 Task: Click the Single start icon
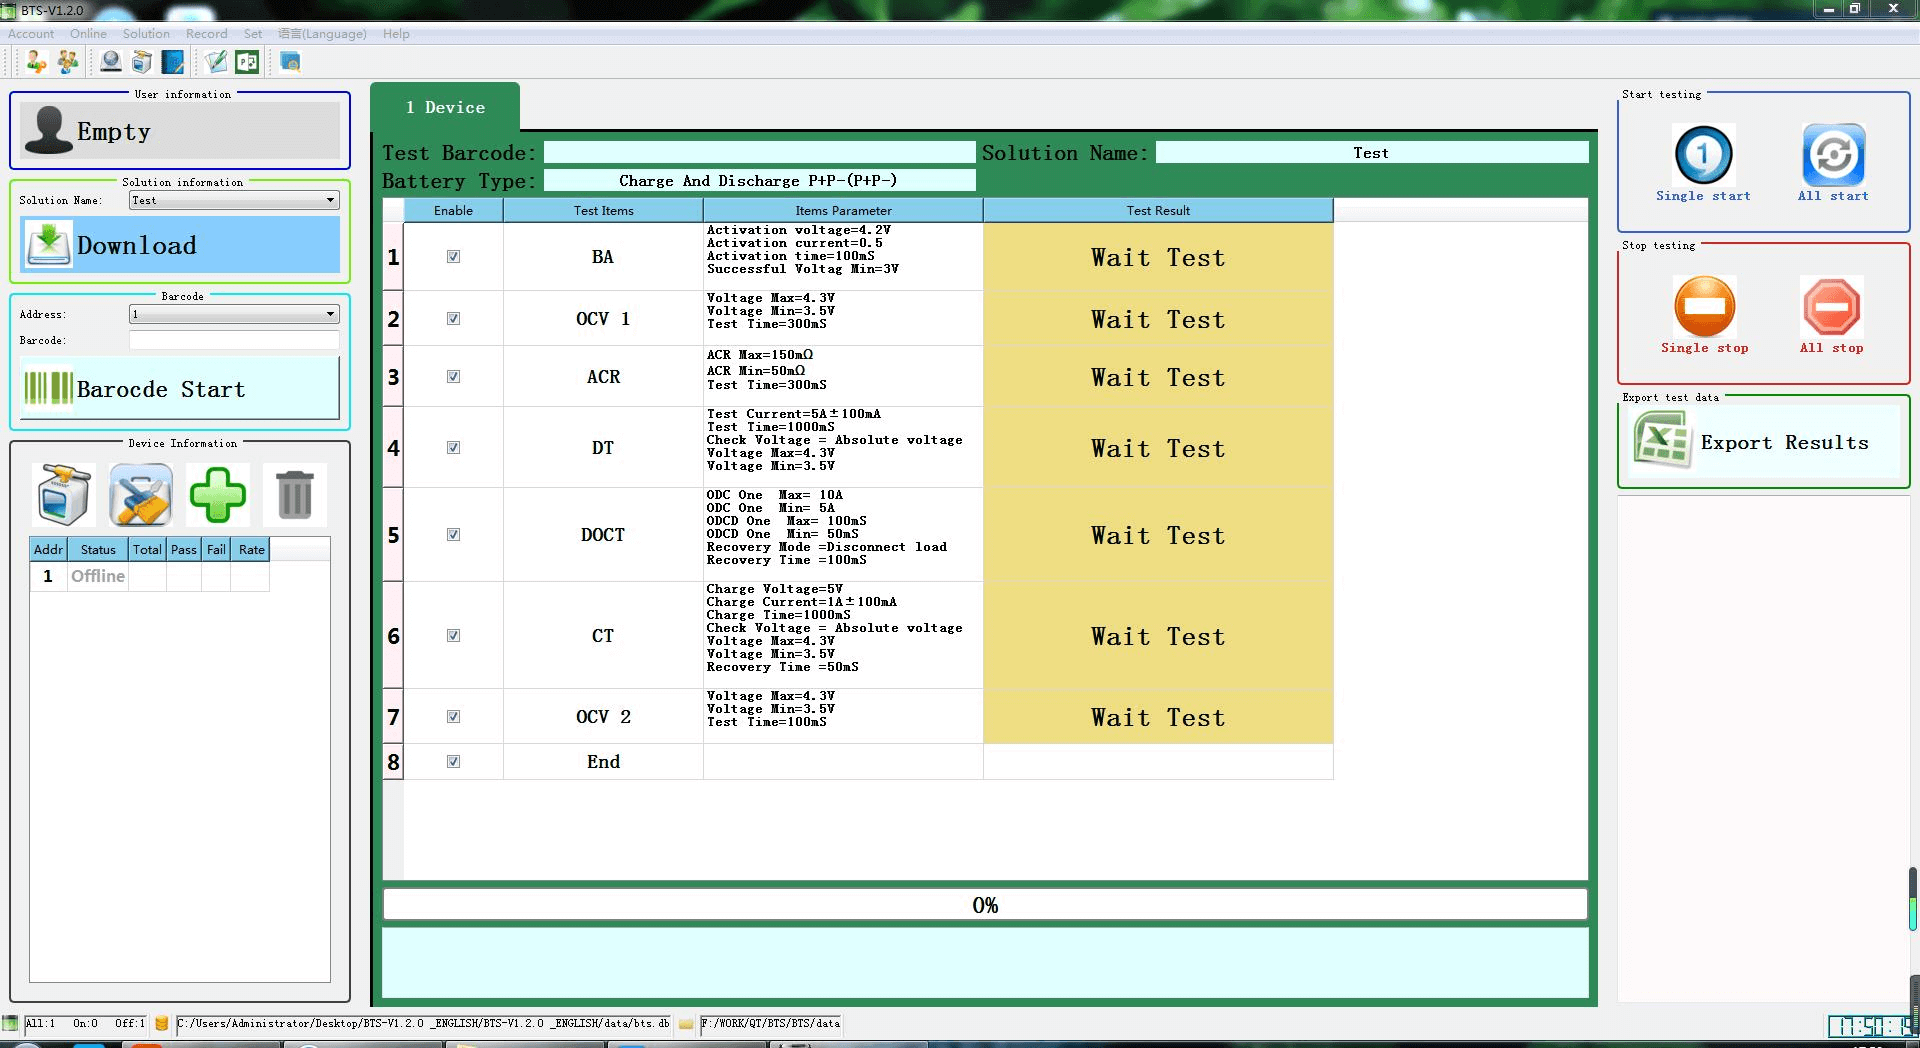click(x=1703, y=155)
